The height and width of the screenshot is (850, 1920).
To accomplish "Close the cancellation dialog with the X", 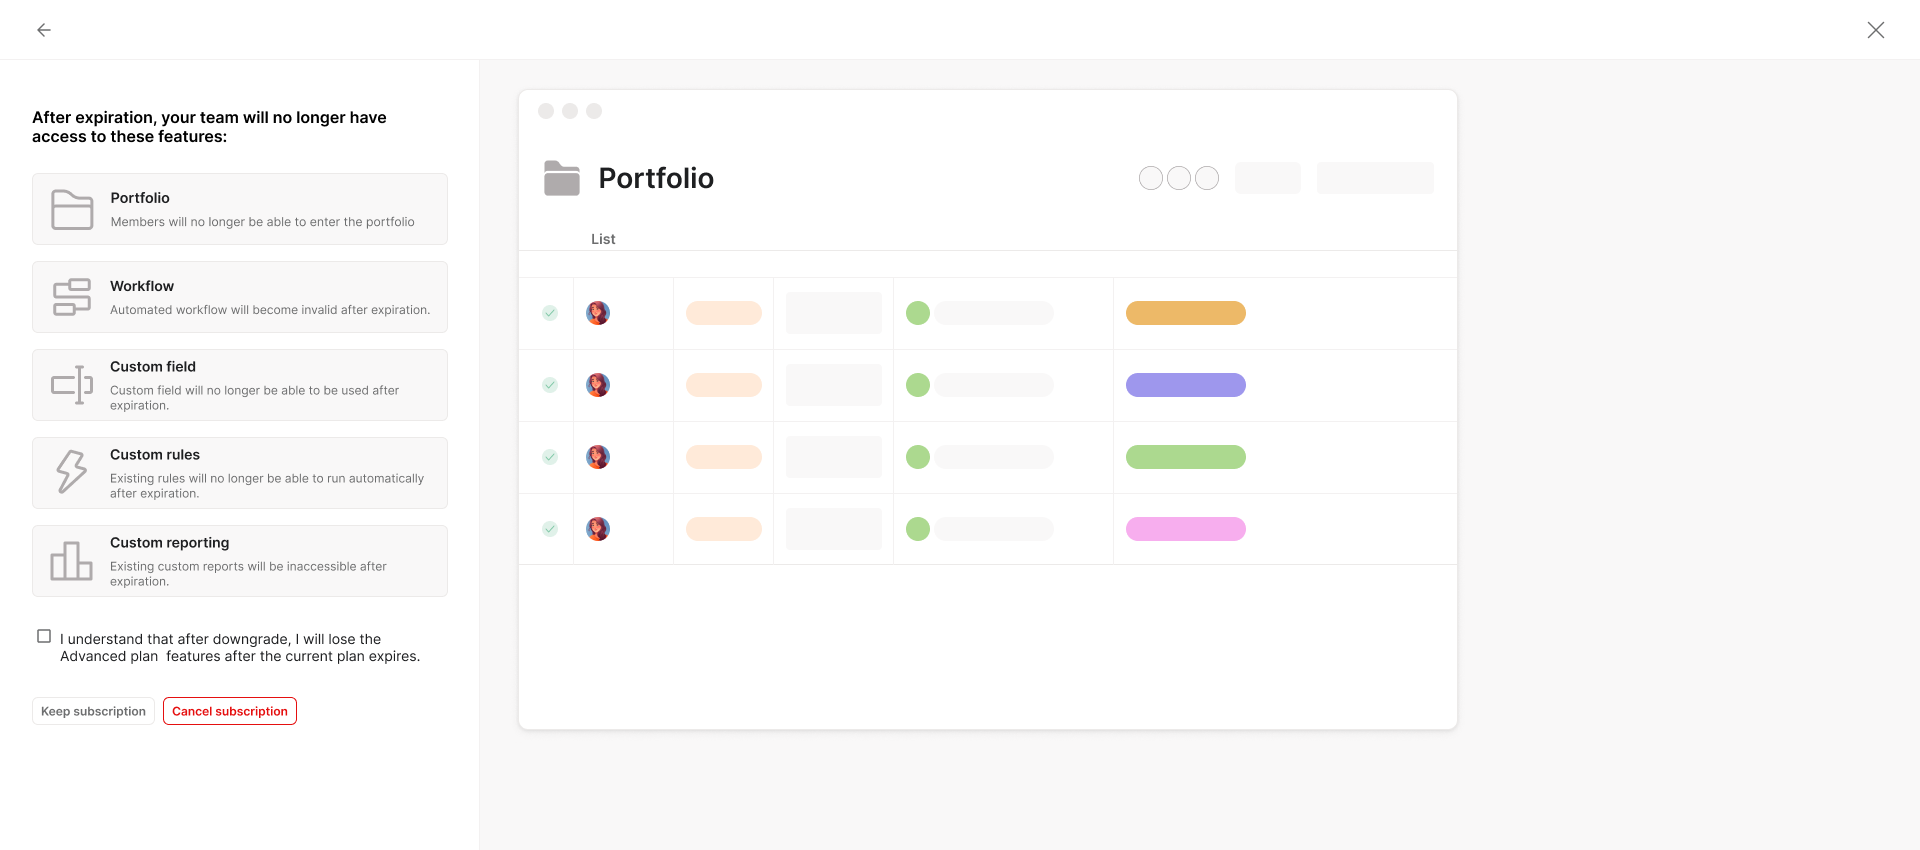I will coord(1876,30).
